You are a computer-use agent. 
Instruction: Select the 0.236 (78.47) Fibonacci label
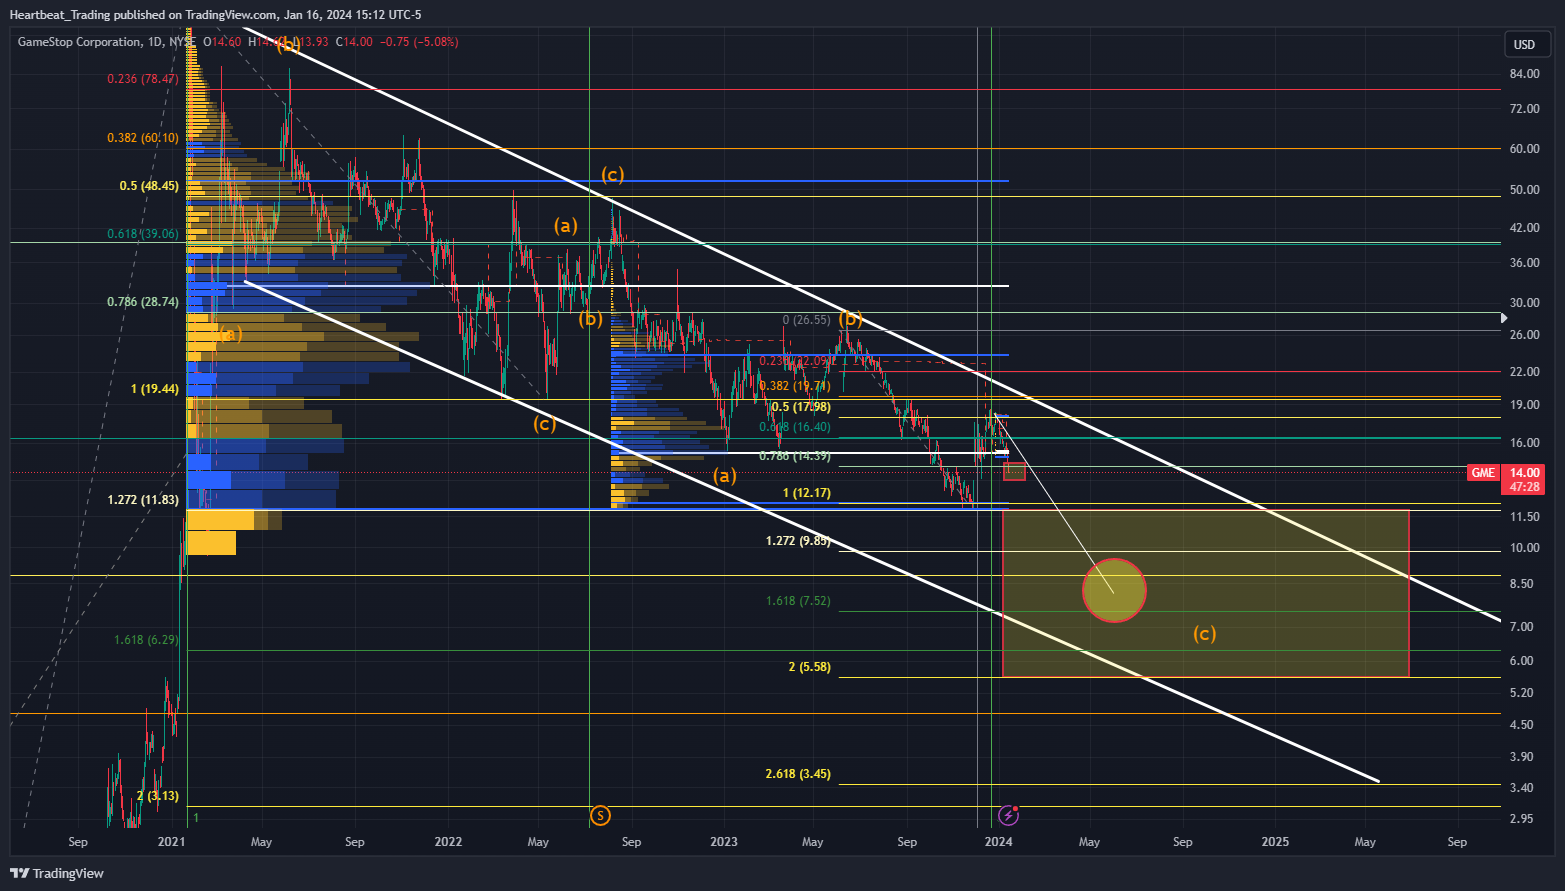pos(143,78)
